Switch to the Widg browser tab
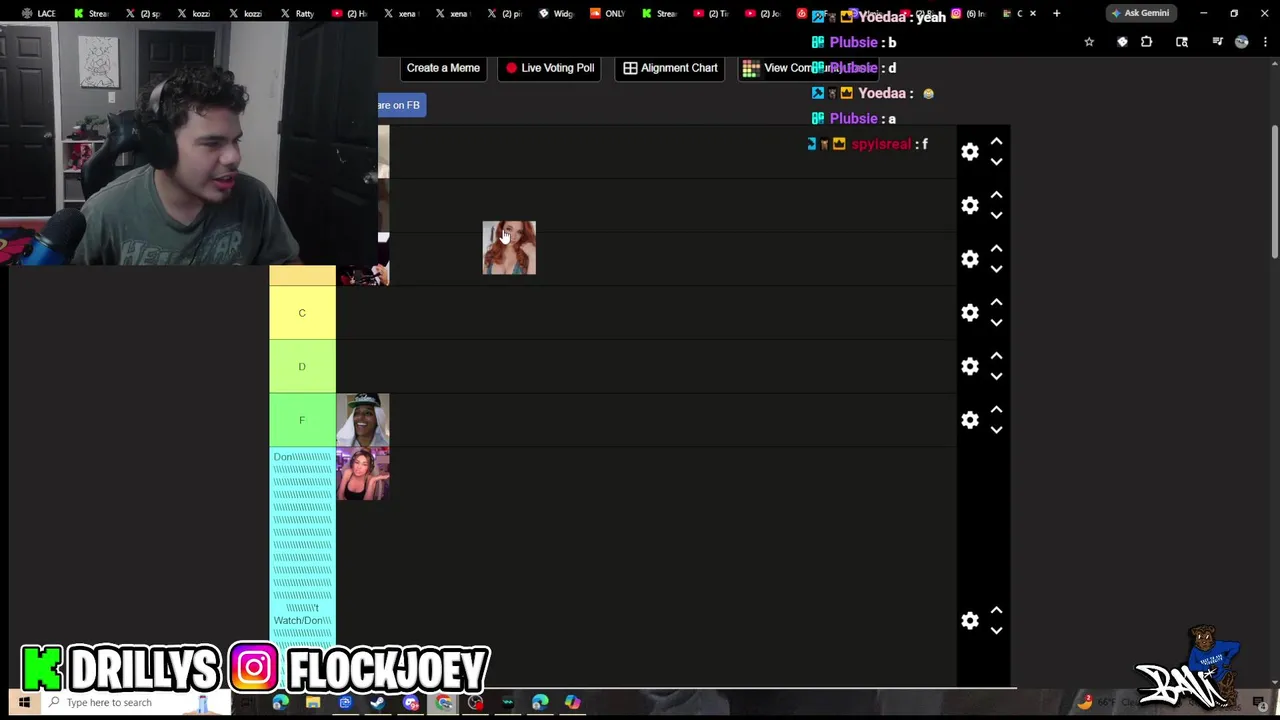This screenshot has height=720, width=1280. tap(557, 14)
